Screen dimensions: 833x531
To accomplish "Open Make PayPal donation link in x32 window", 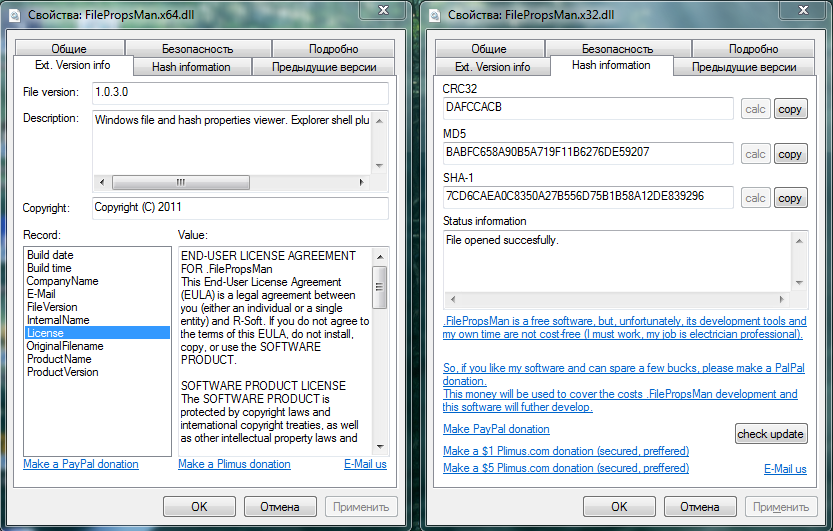I will coord(496,429).
